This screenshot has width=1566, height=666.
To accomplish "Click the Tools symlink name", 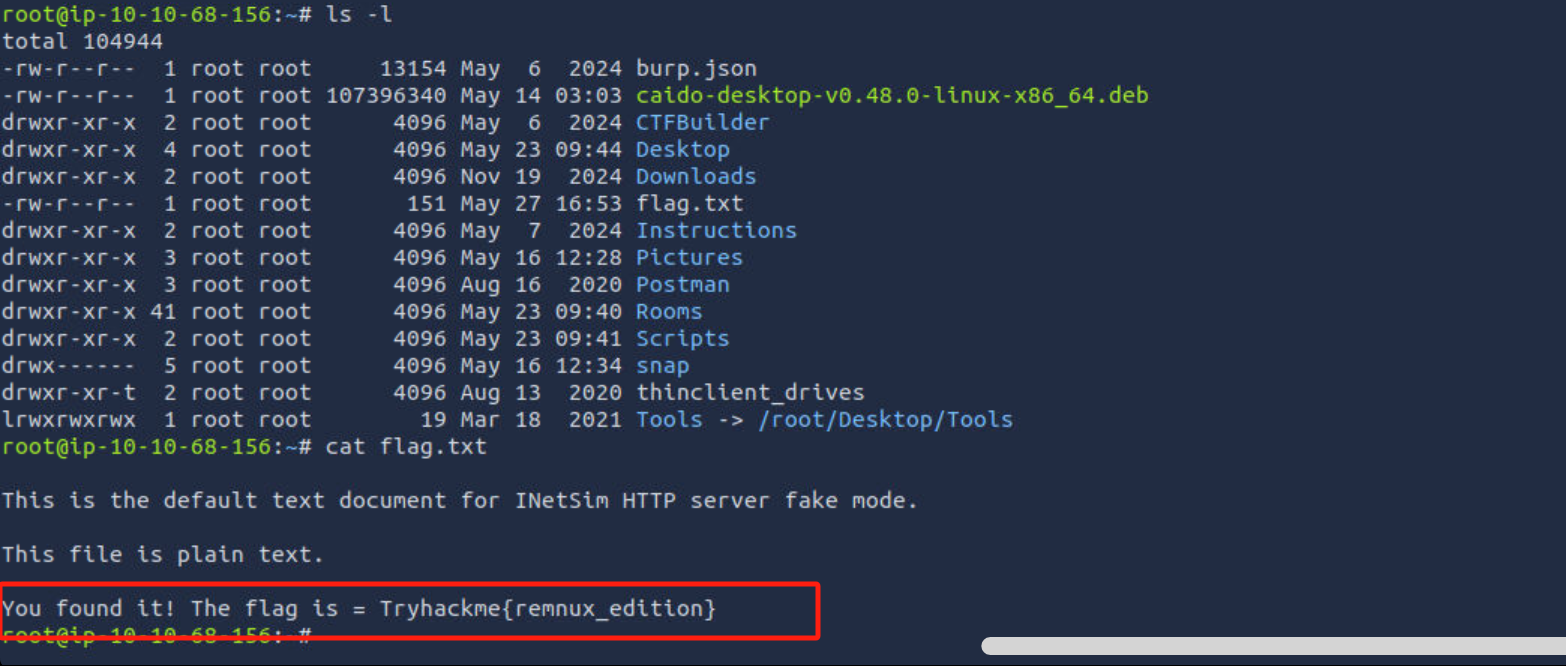I will pyautogui.click(x=669, y=420).
